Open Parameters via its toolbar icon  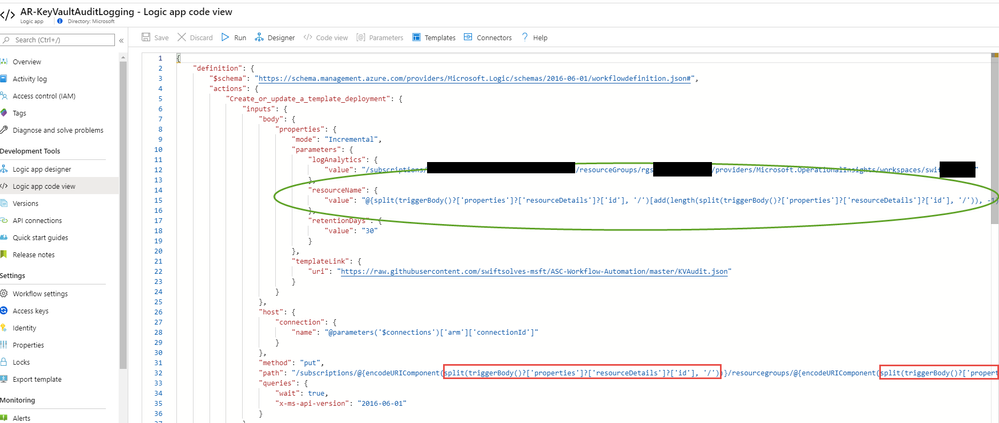click(x=361, y=38)
